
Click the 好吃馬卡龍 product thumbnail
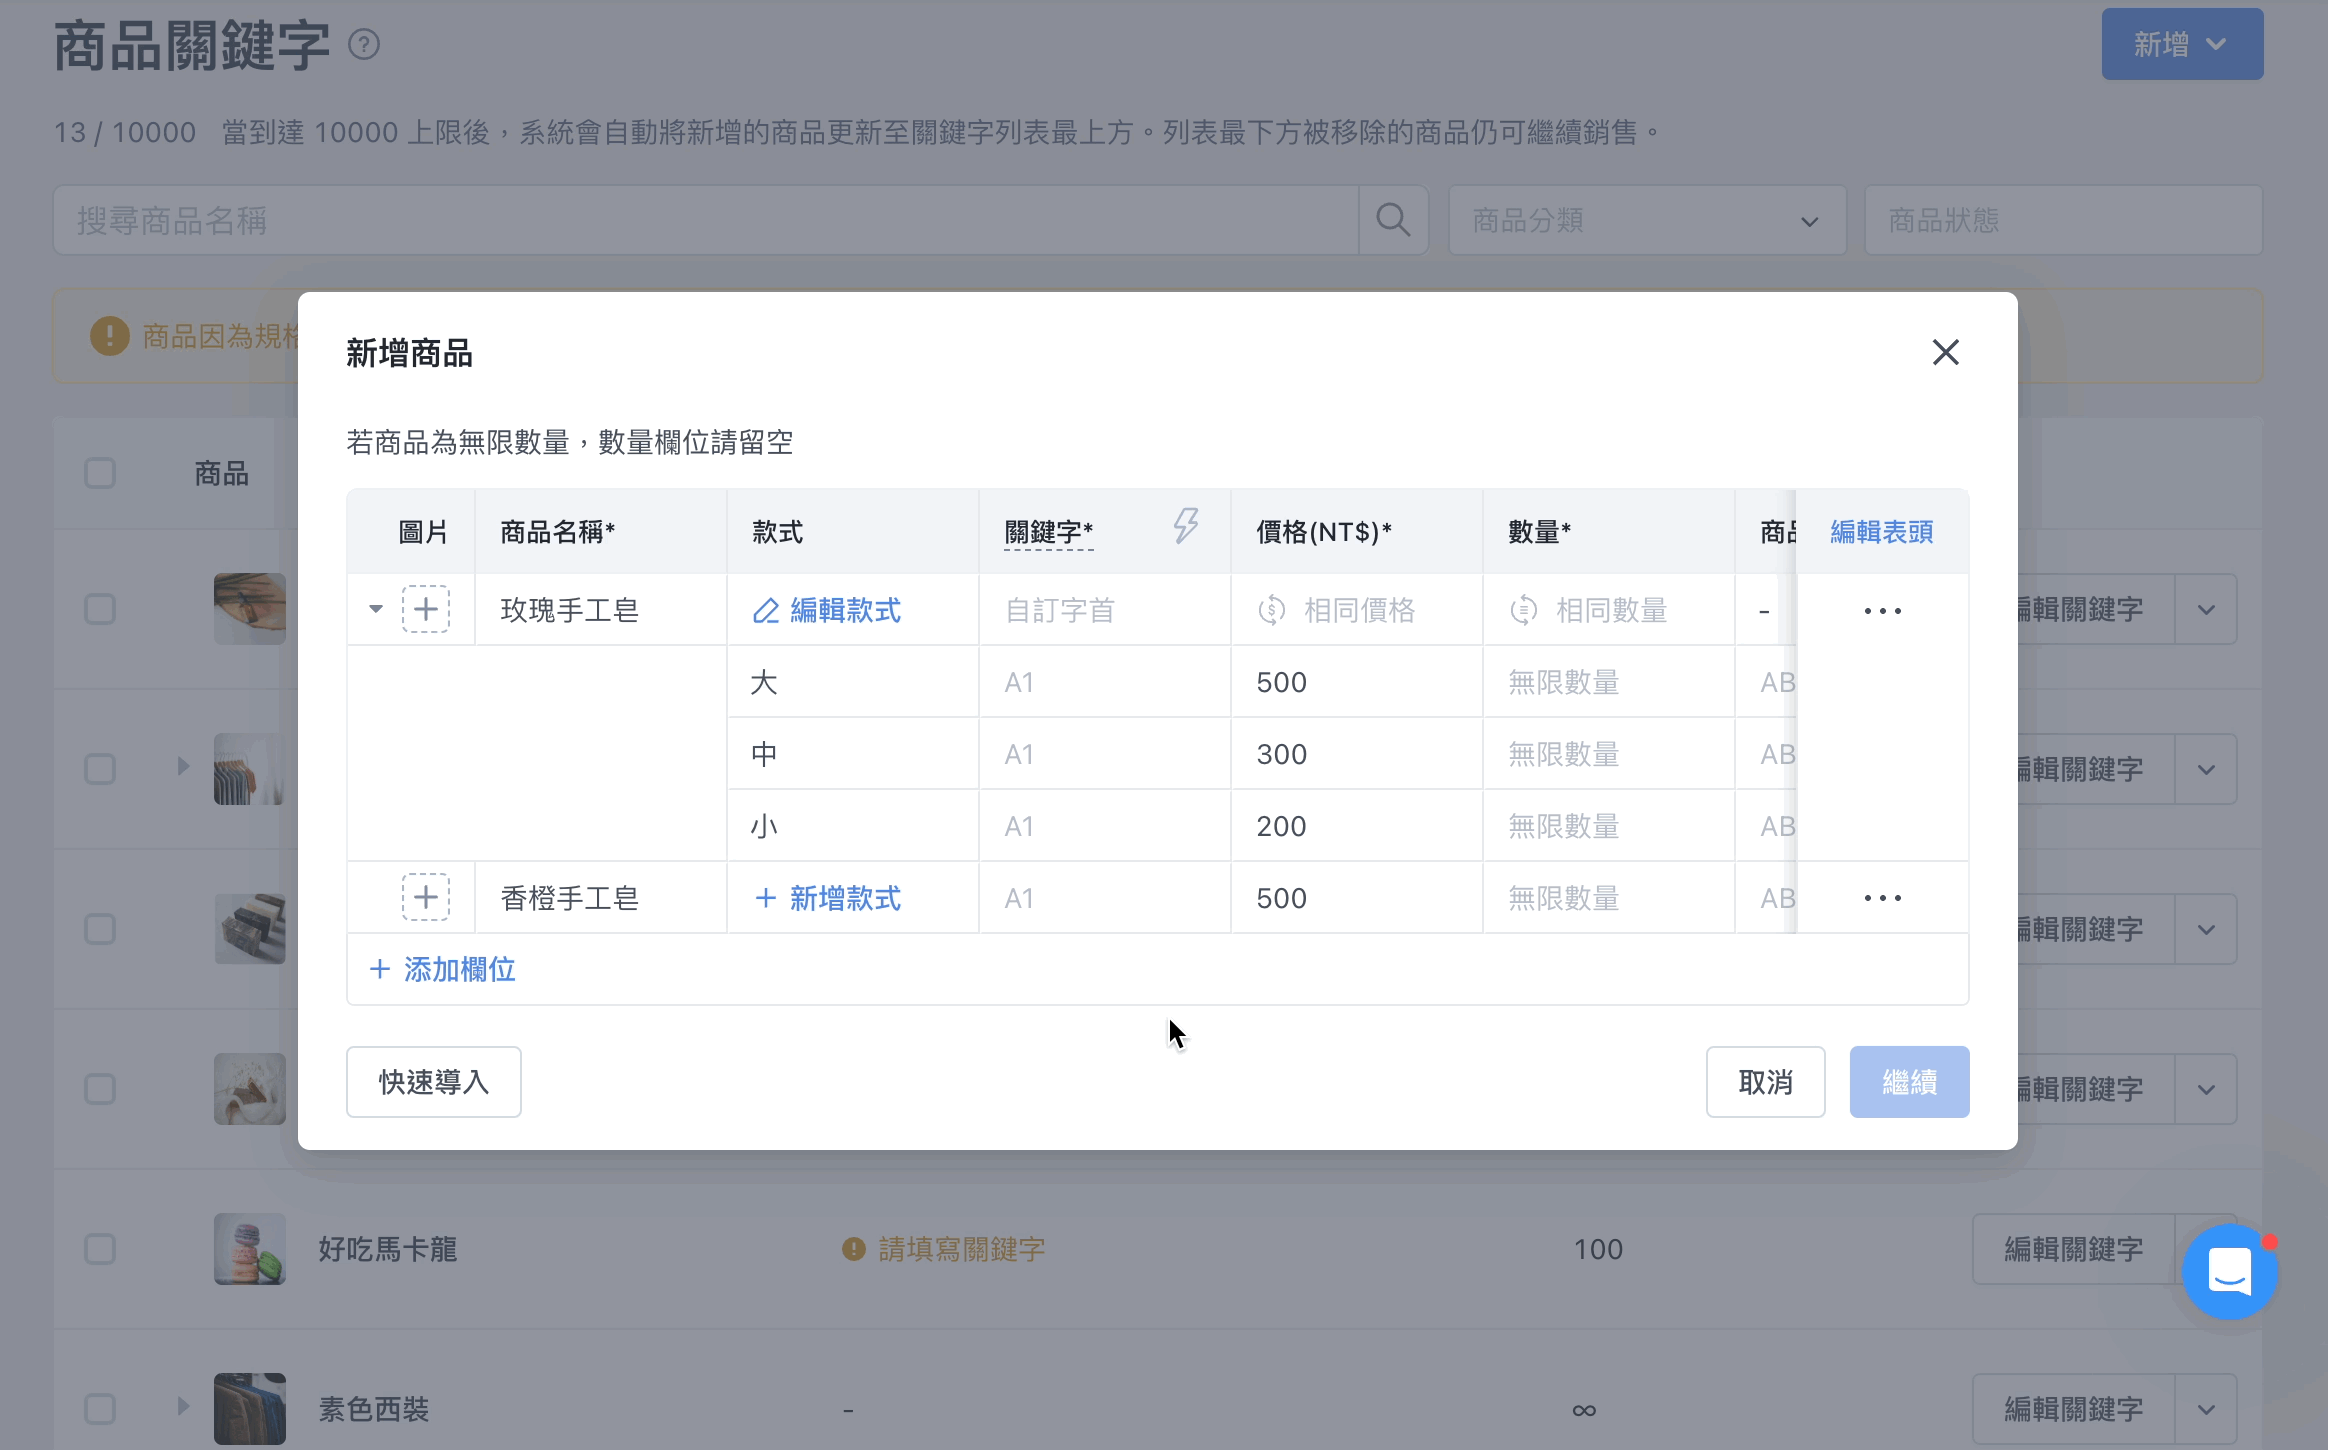click(250, 1249)
